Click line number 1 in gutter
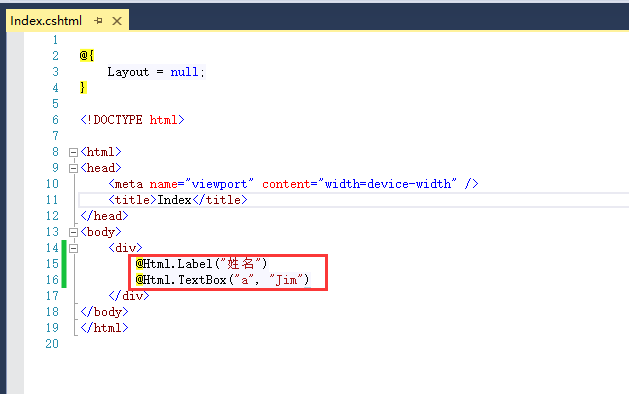This screenshot has width=629, height=394. (x=55, y=40)
